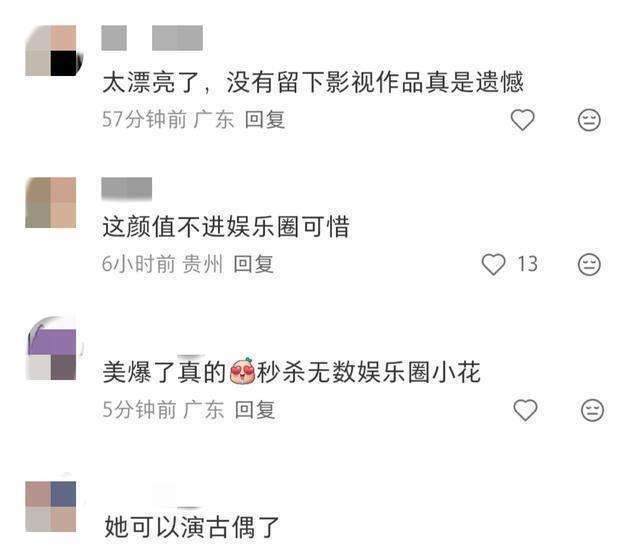Open blurred username above '这颜值不进娱乐圈可惜'
640x548 pixels.
point(127,189)
